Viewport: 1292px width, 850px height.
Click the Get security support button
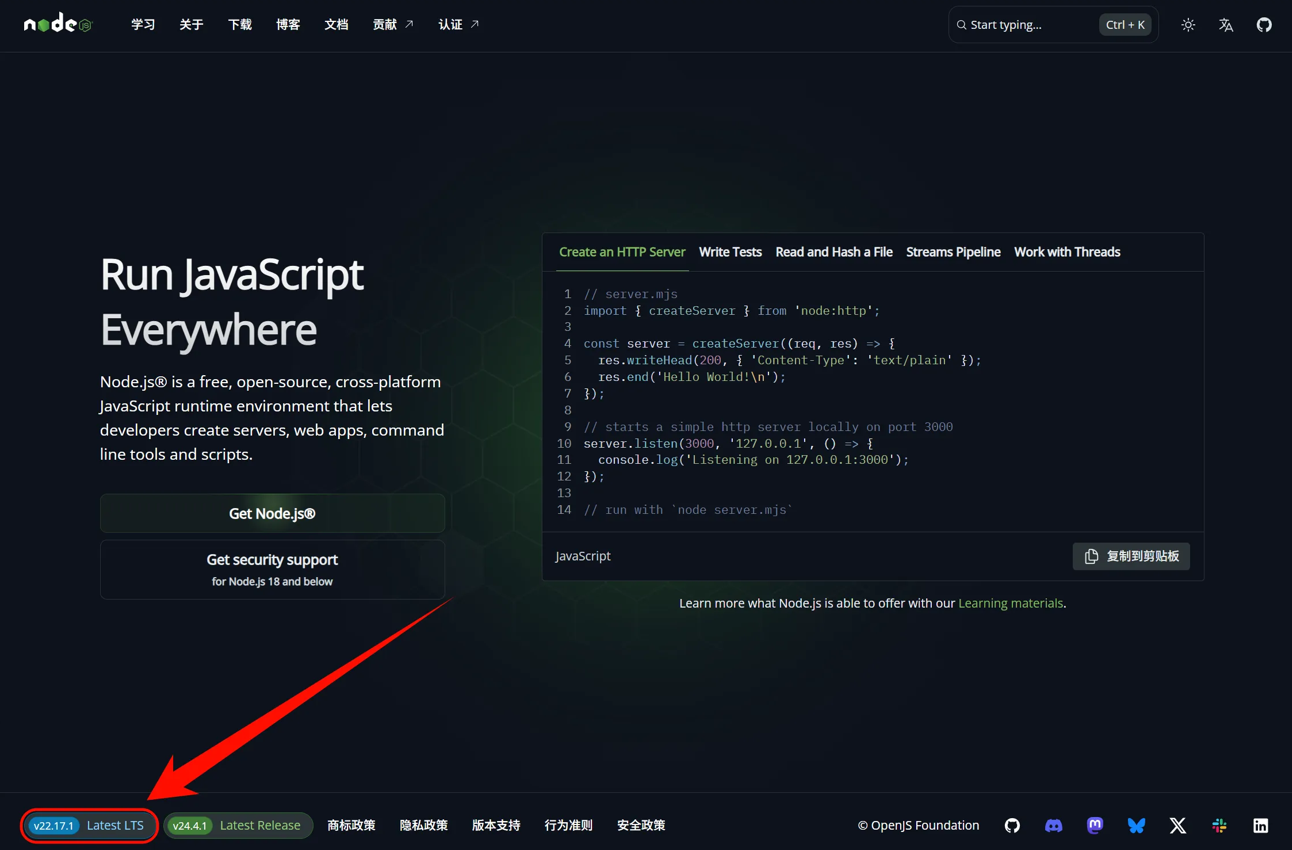pos(272,569)
